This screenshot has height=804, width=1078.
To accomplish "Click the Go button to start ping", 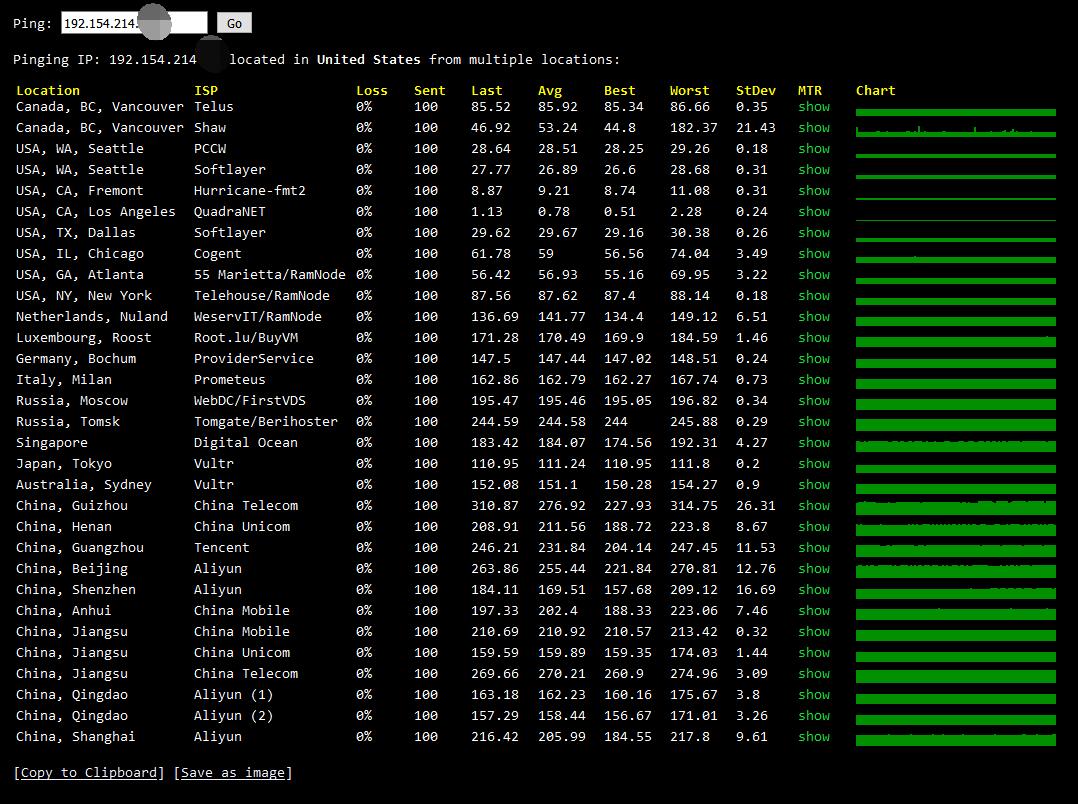I will (x=234, y=23).
